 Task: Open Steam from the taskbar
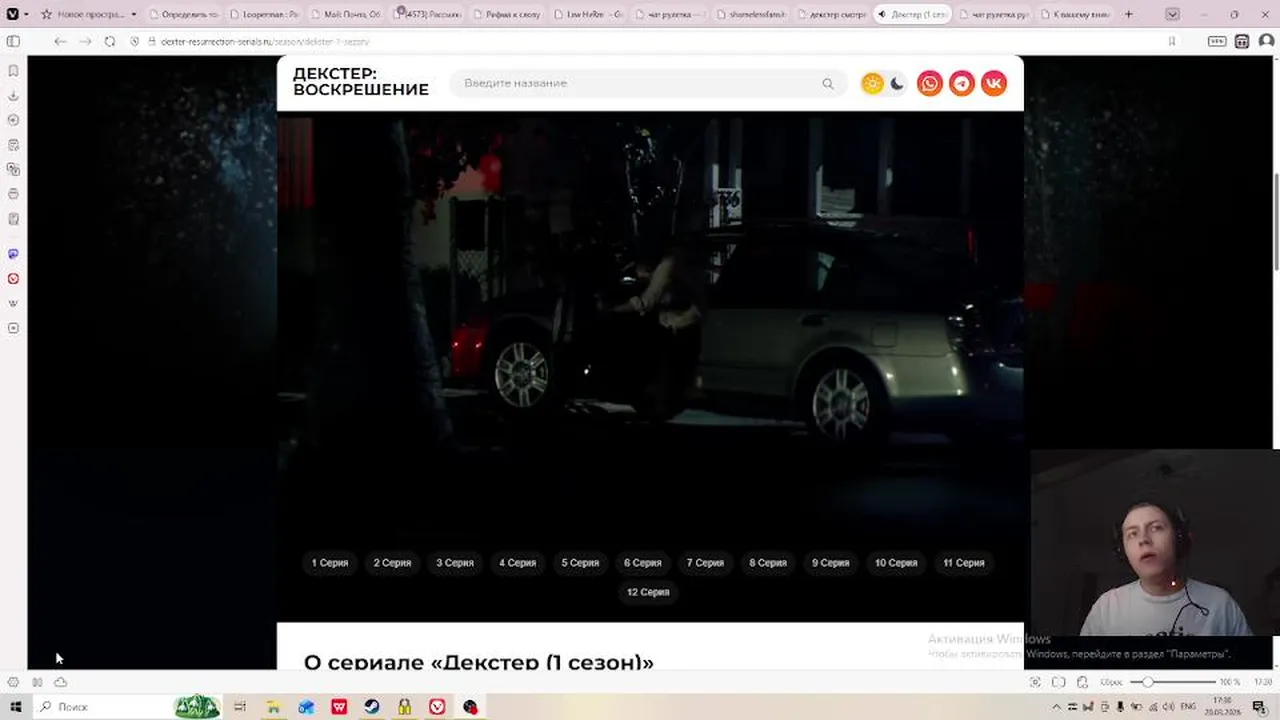371,707
